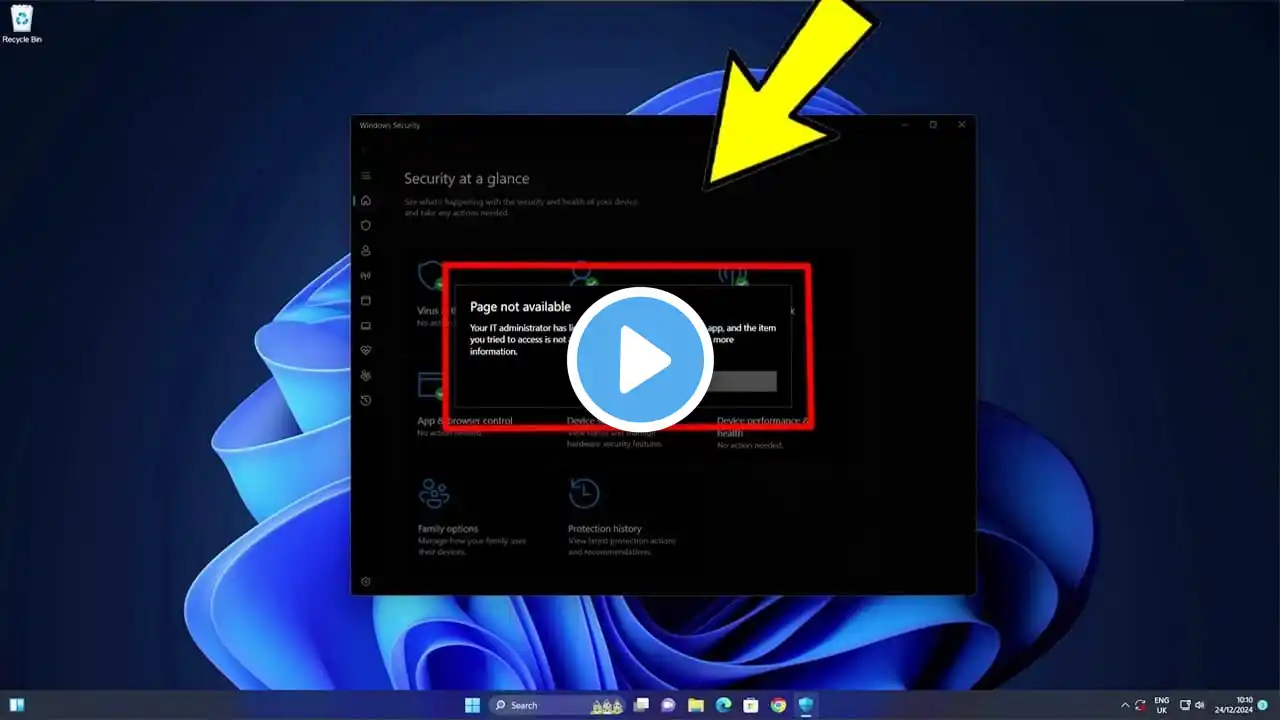The image size is (1280, 720).
Task: Open Virus & threat protection shield in the sidebar
Action: tap(366, 225)
